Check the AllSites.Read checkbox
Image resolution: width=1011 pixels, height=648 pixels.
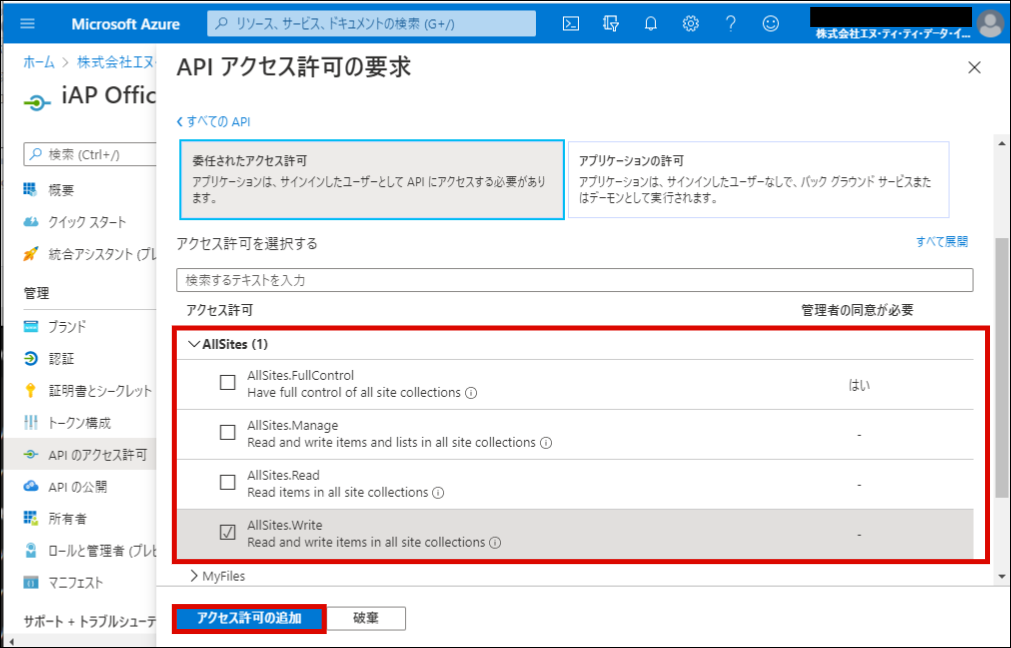coord(228,482)
